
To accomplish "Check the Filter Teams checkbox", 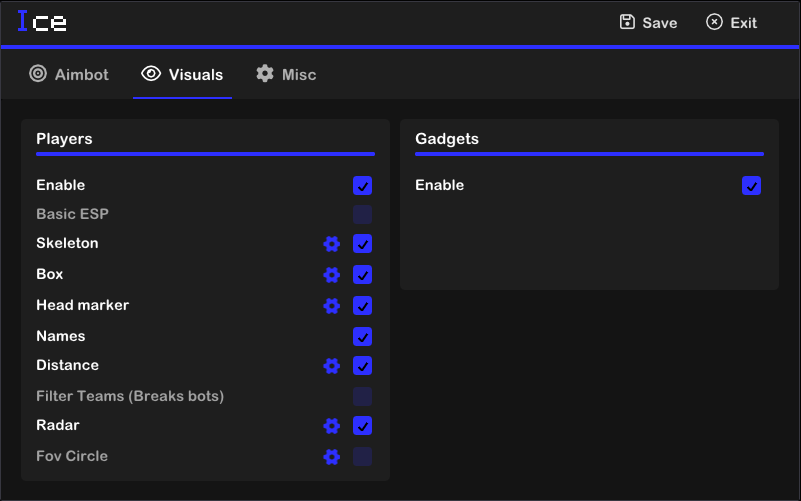I will (363, 397).
